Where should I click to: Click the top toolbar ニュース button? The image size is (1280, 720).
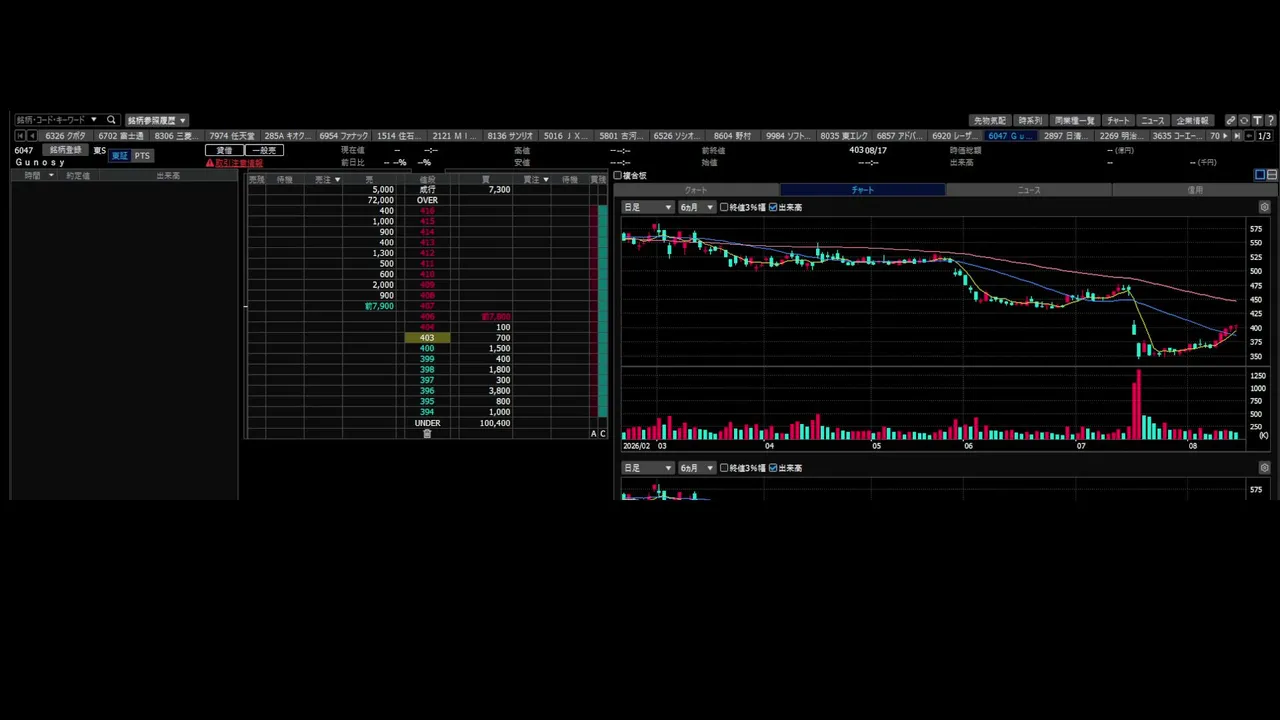[1153, 120]
